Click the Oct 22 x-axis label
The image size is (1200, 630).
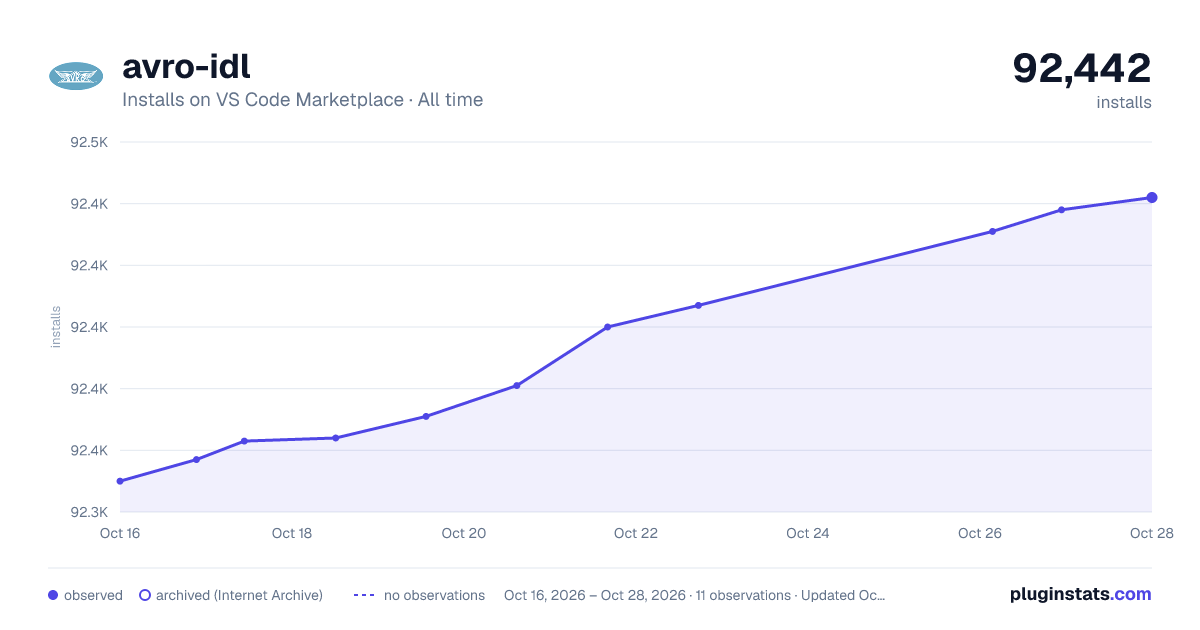(x=636, y=533)
